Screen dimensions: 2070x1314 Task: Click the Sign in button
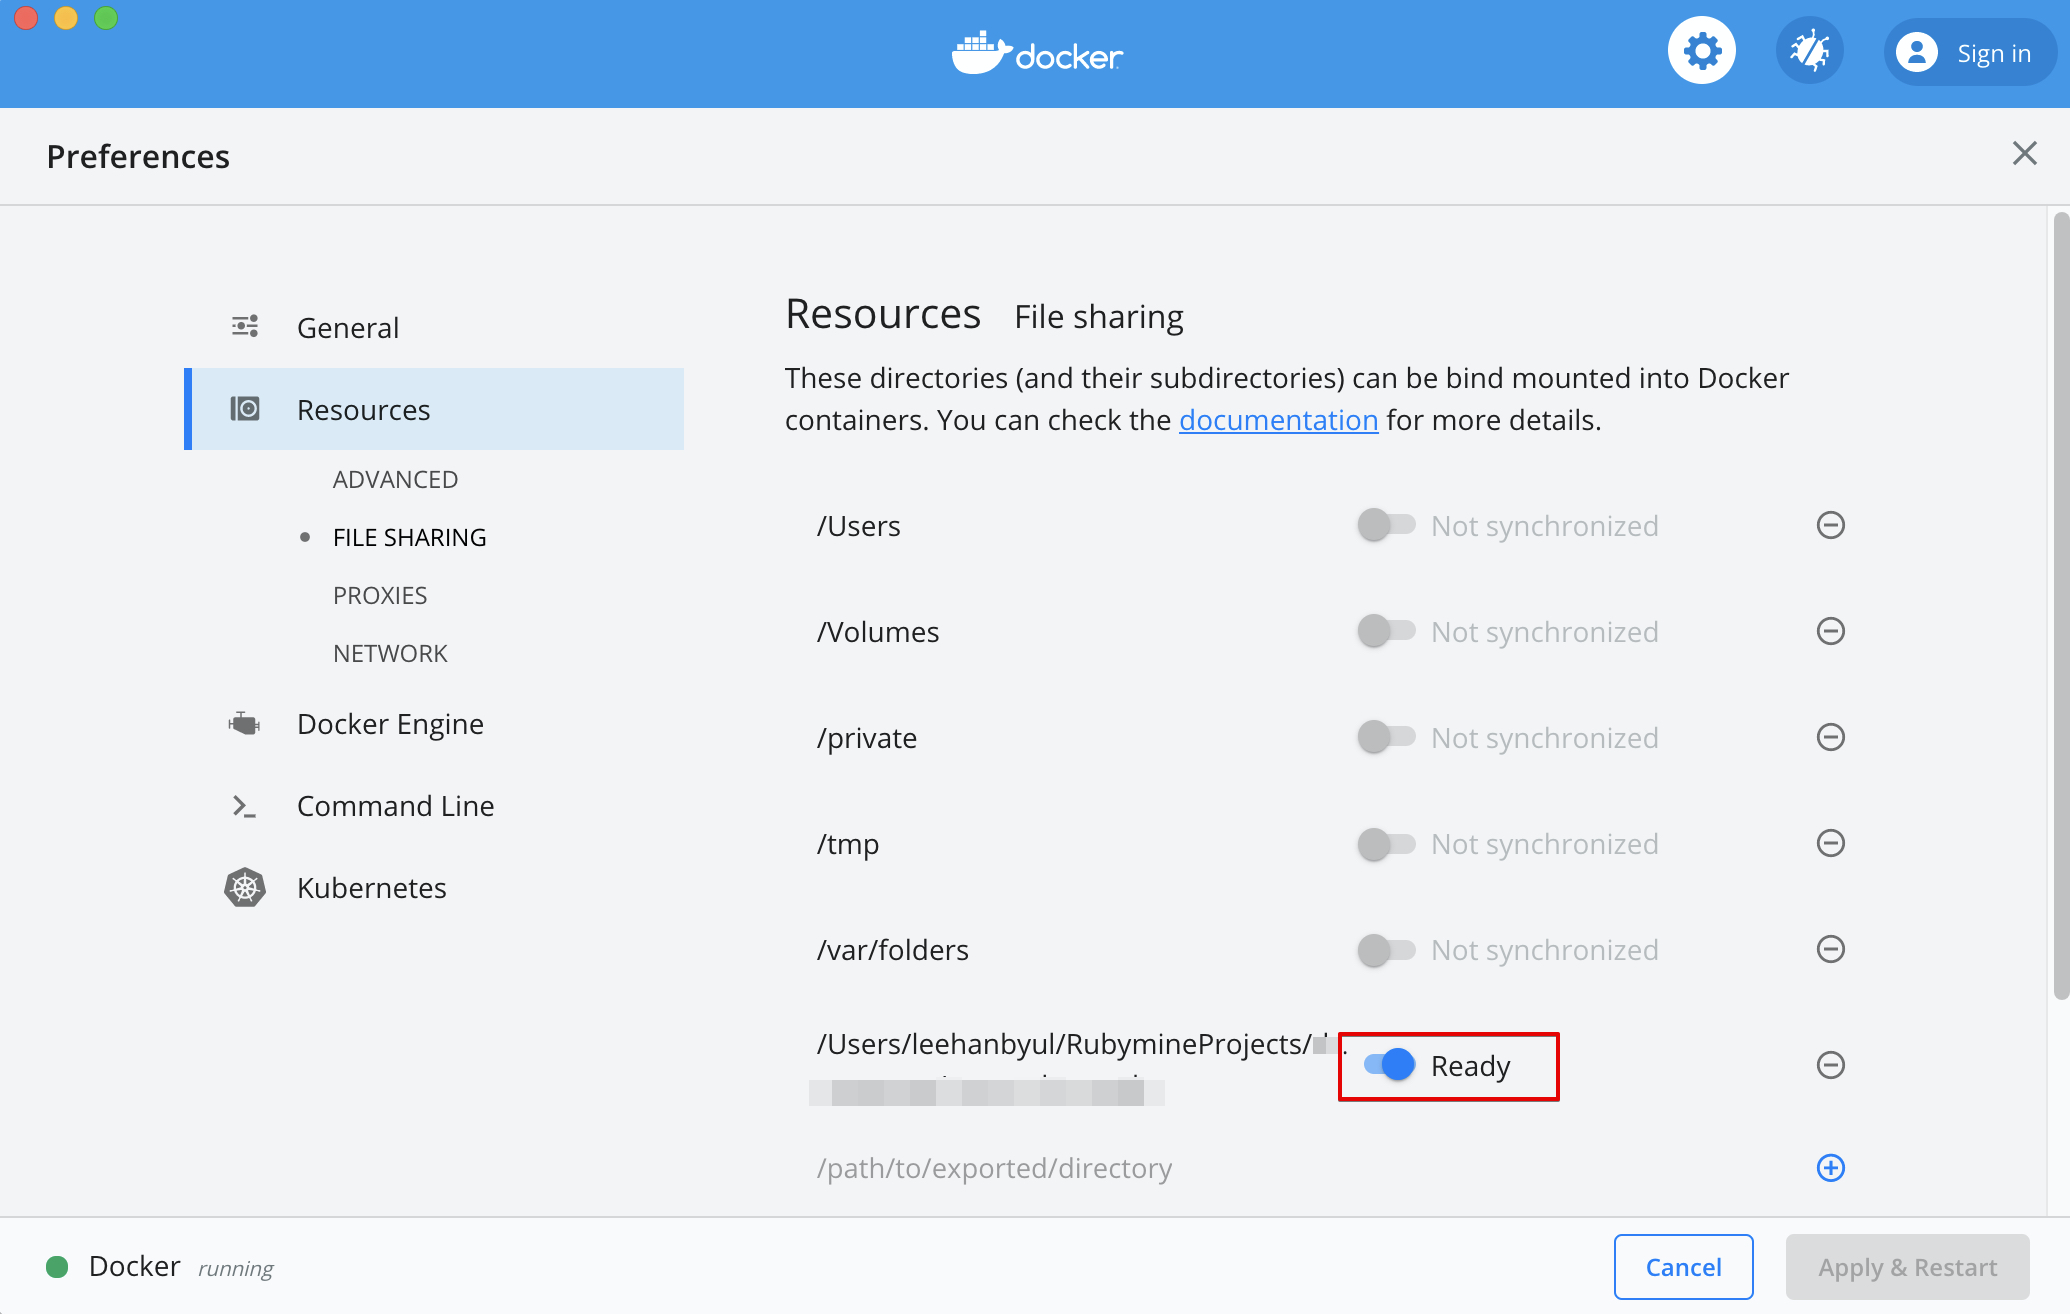pyautogui.click(x=1969, y=52)
